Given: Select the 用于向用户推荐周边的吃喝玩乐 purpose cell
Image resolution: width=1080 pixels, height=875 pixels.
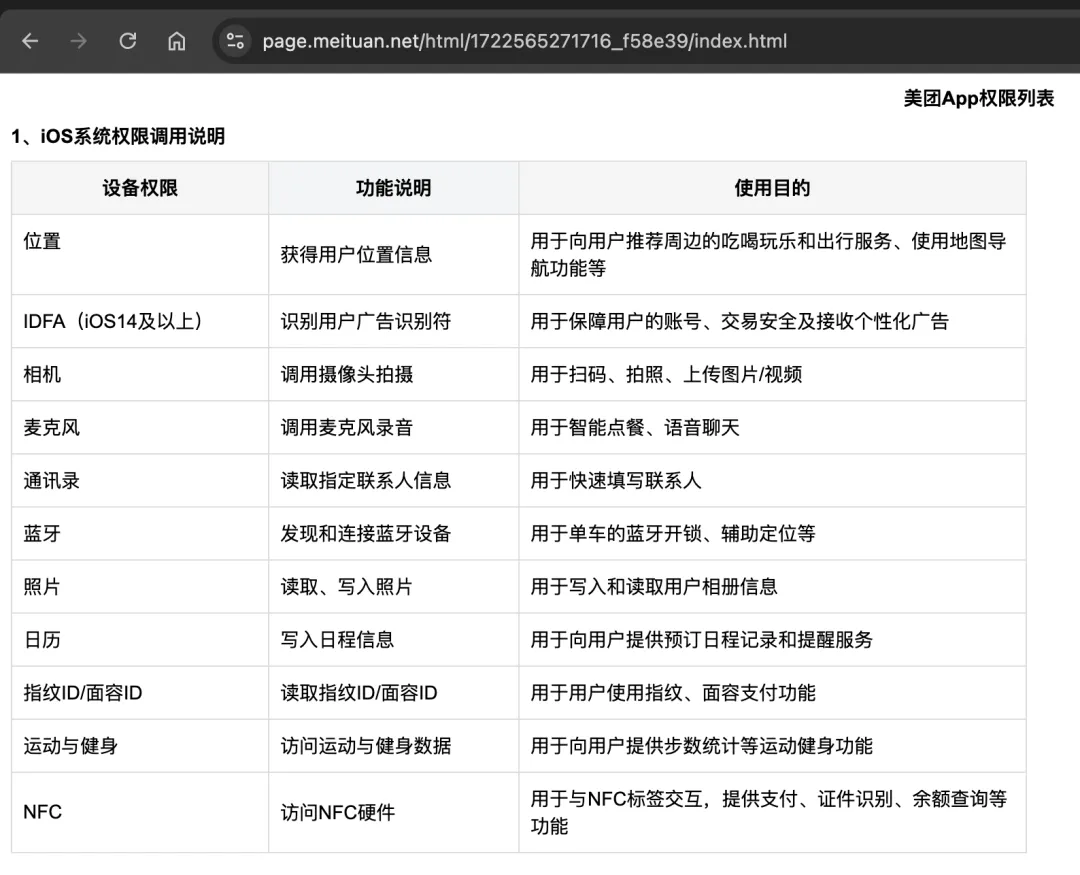Looking at the screenshot, I should pos(772,254).
